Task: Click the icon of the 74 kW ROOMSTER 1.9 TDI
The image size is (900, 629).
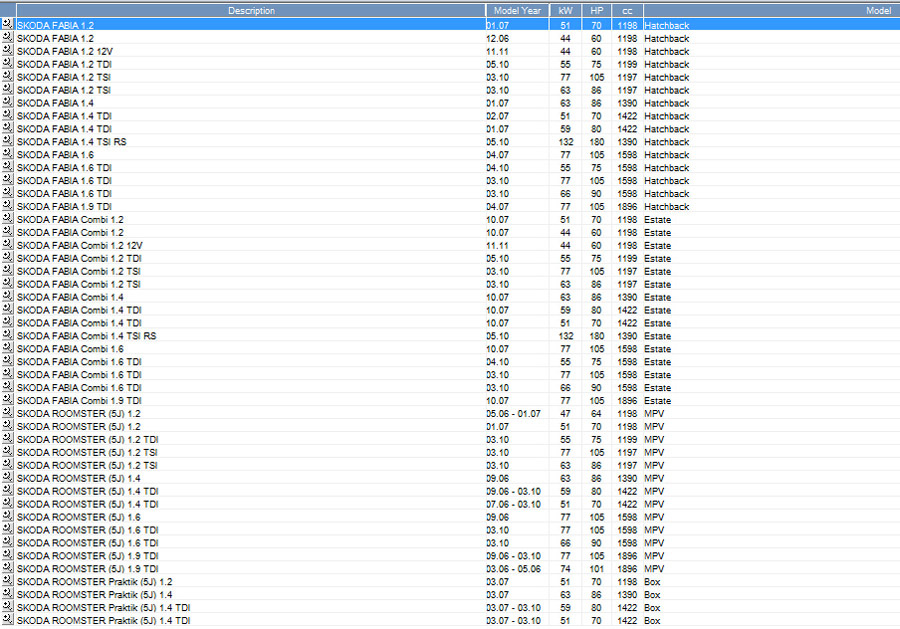Action: (7, 568)
